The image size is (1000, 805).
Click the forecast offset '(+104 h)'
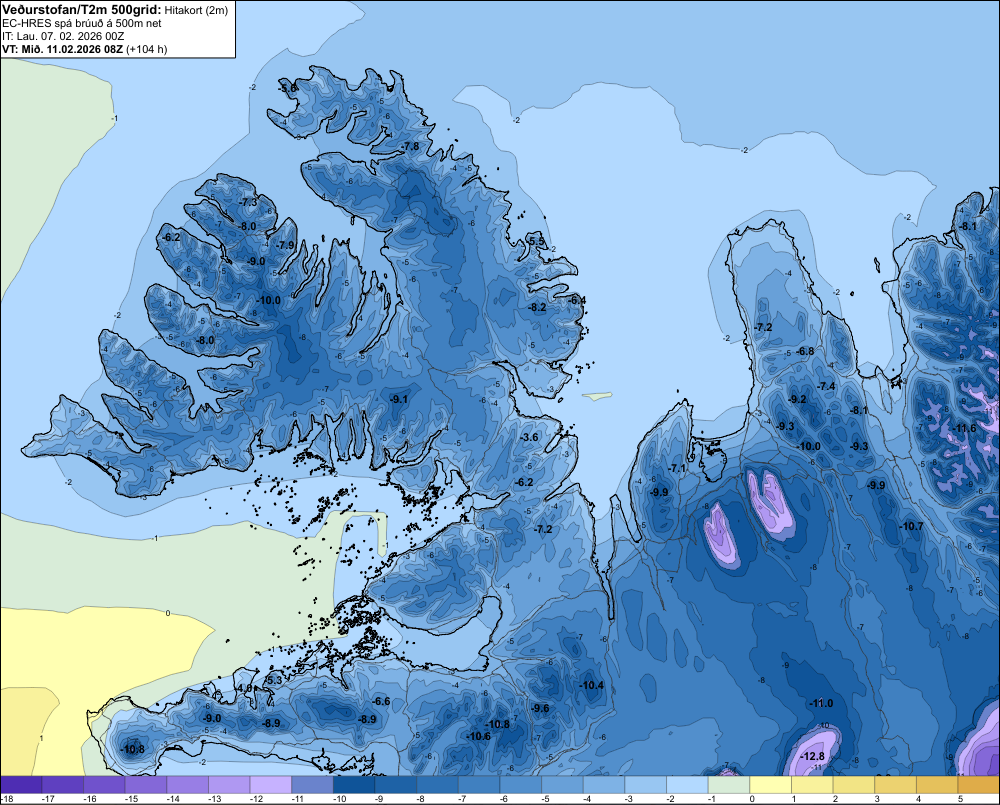(147, 49)
